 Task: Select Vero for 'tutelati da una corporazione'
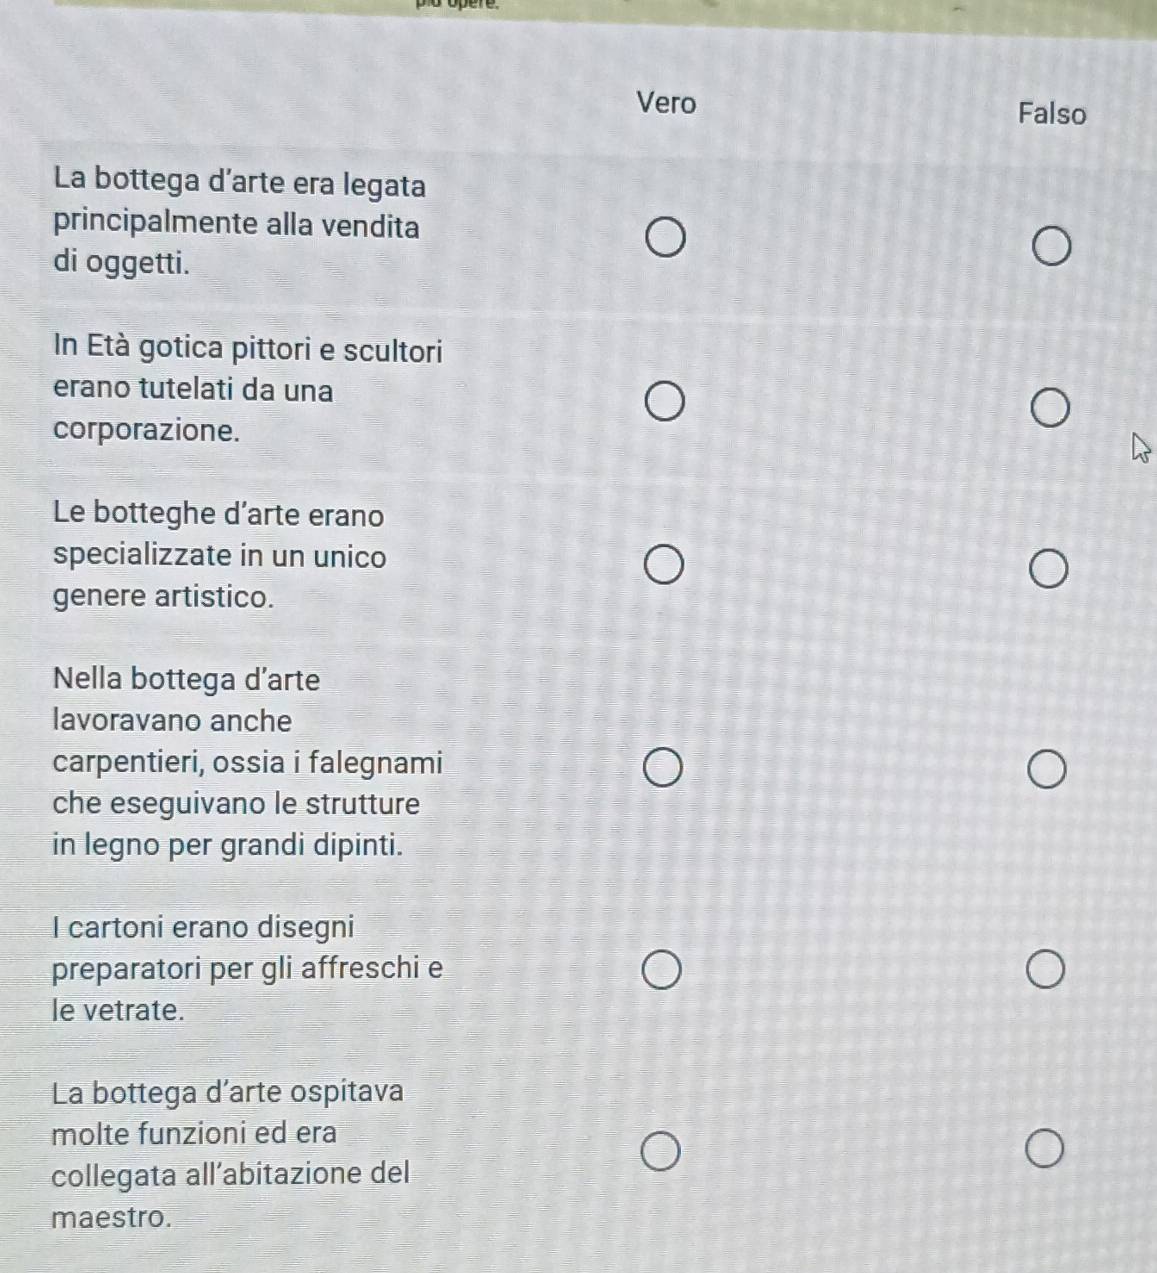pyautogui.click(x=665, y=402)
